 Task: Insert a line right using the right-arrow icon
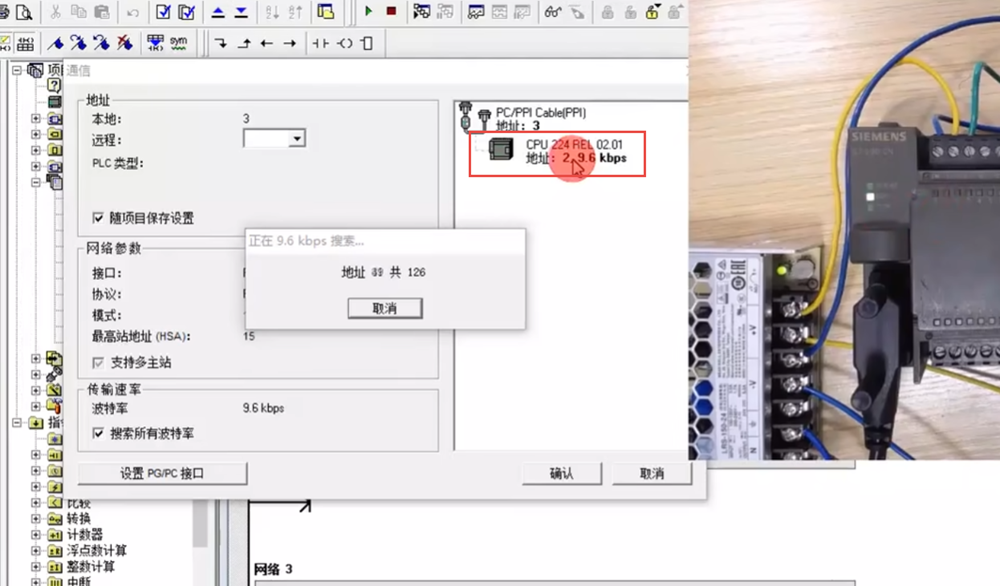tap(290, 43)
